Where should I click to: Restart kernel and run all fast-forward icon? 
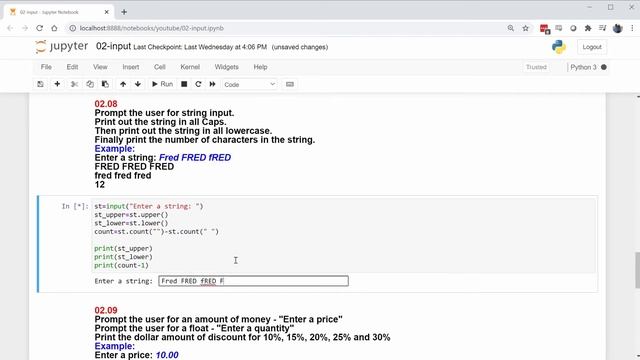coord(212,84)
